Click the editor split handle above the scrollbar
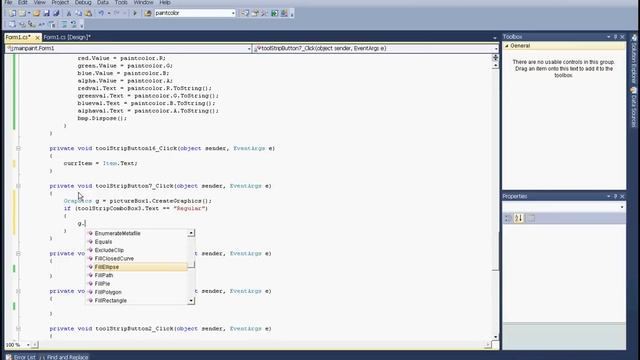Image resolution: width=640 pixels, height=360 pixels. 496,58
